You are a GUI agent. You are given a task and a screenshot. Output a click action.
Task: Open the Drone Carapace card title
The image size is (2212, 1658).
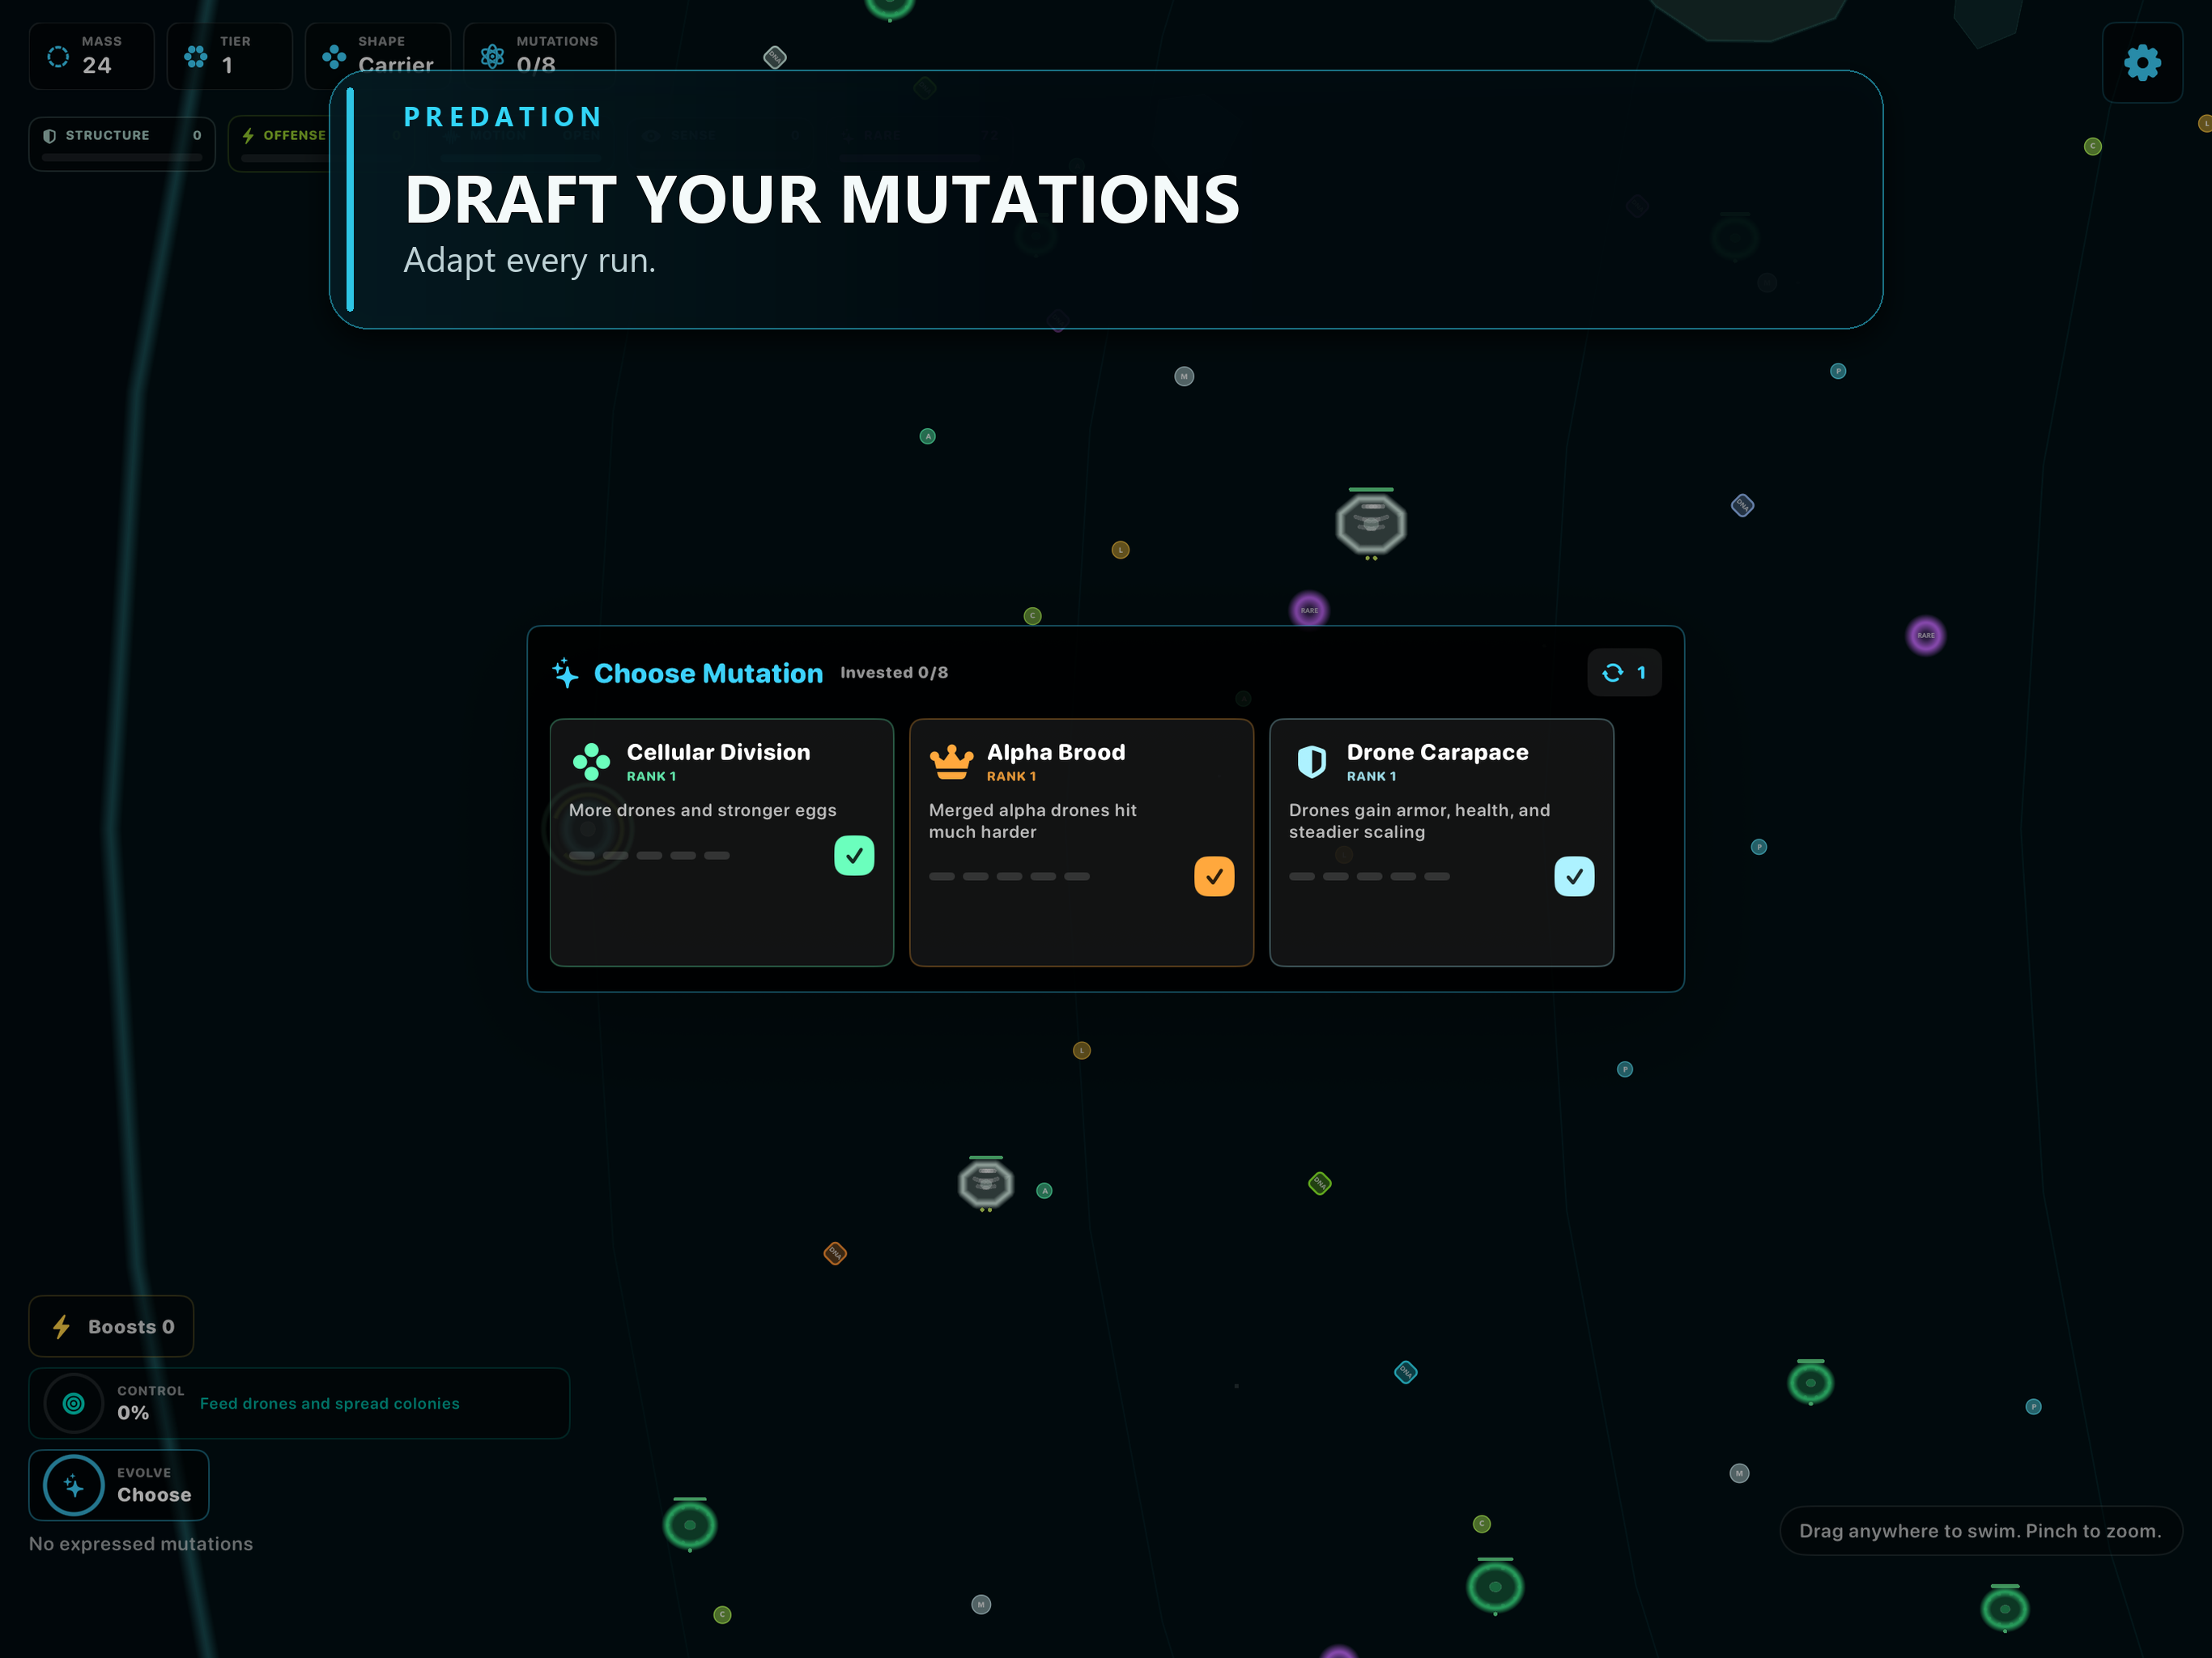[1437, 752]
